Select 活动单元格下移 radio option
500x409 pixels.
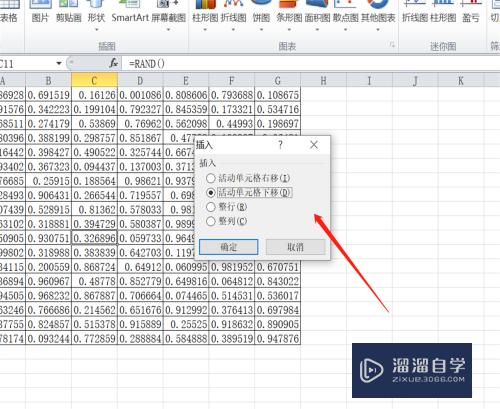tap(248, 192)
